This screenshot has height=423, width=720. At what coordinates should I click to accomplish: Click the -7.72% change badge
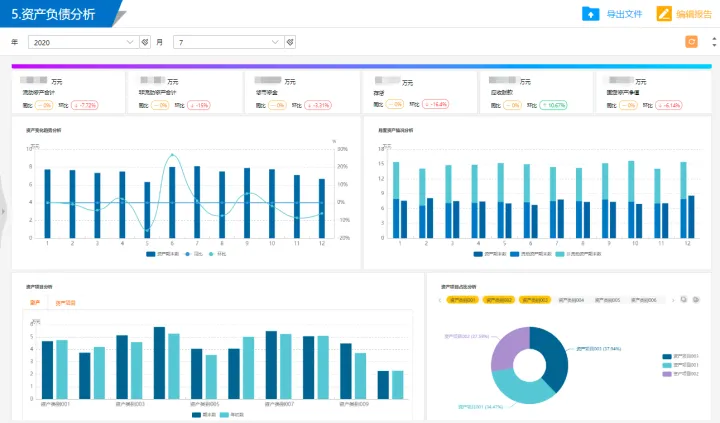tap(85, 105)
